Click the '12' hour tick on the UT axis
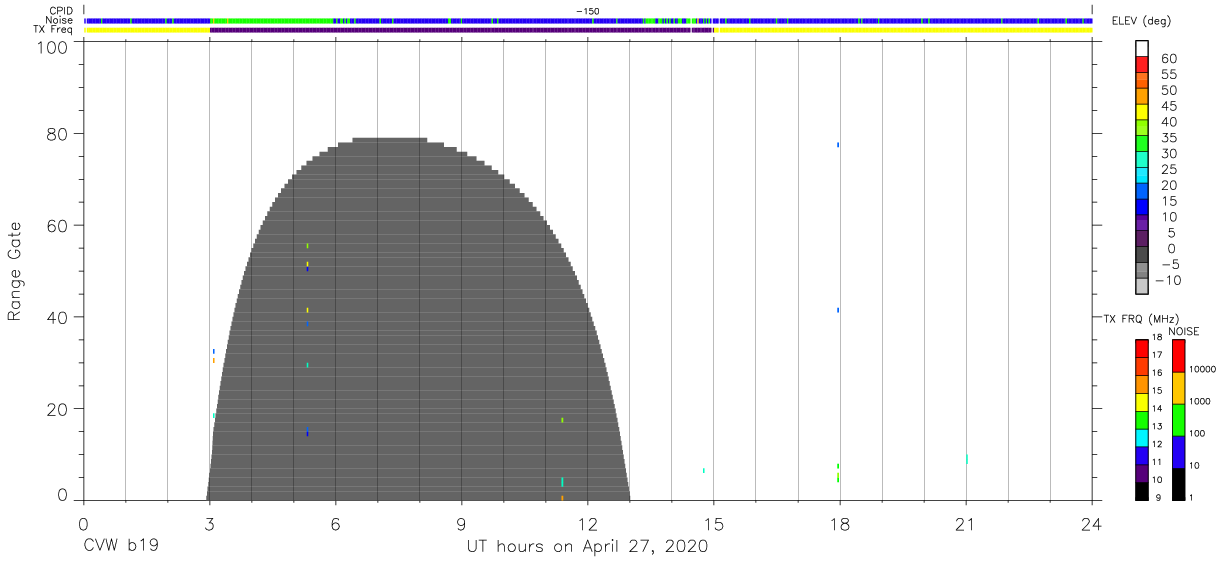Viewport: 1228px width, 567px height. pos(588,523)
